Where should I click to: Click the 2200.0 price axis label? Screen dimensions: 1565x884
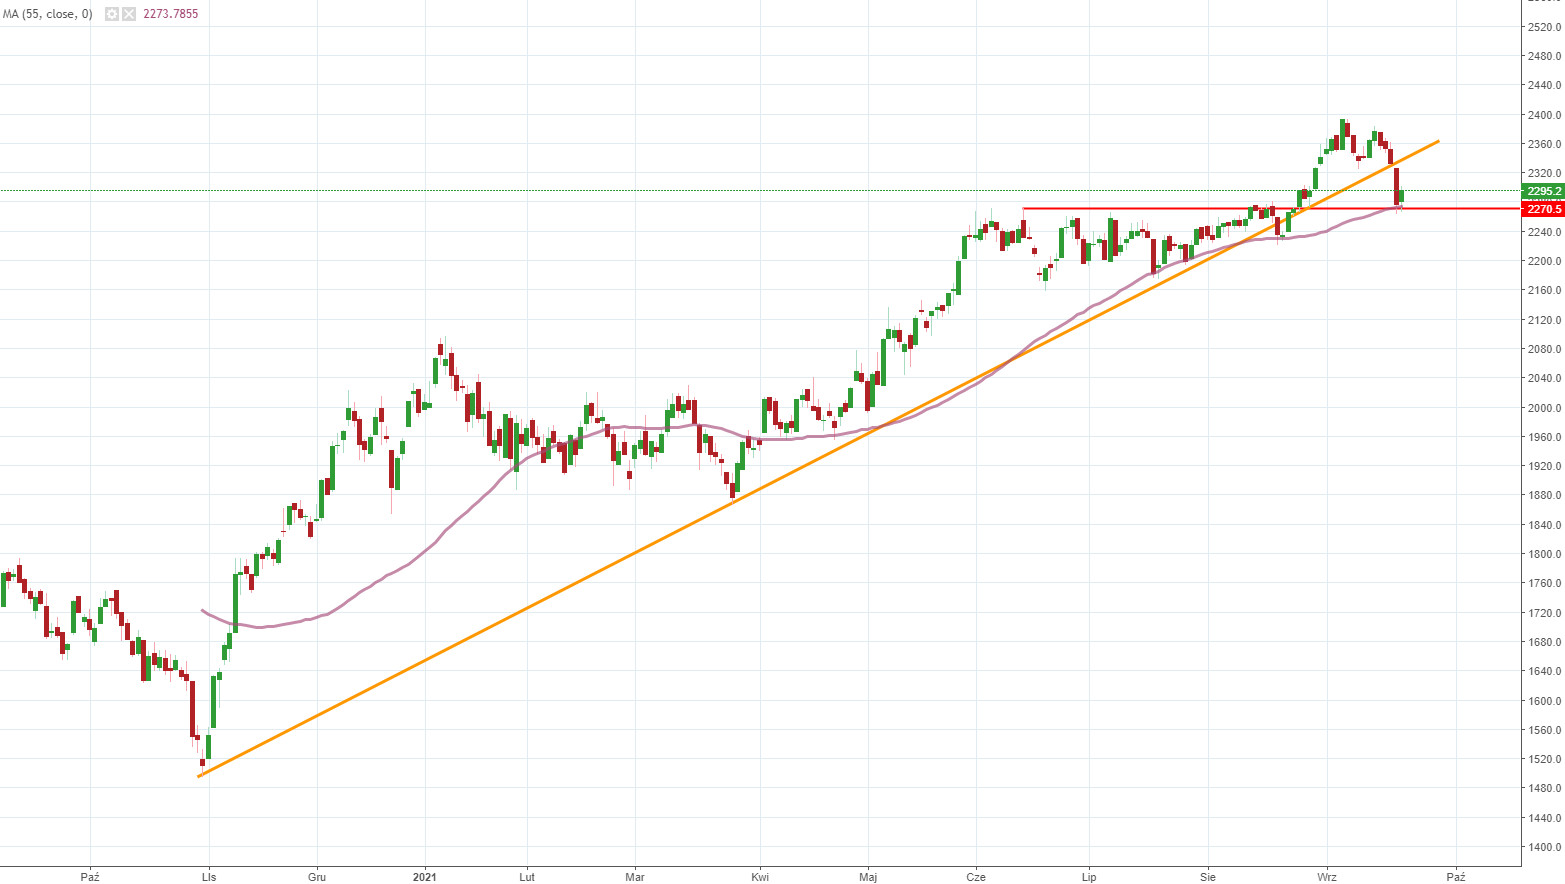[1544, 261]
